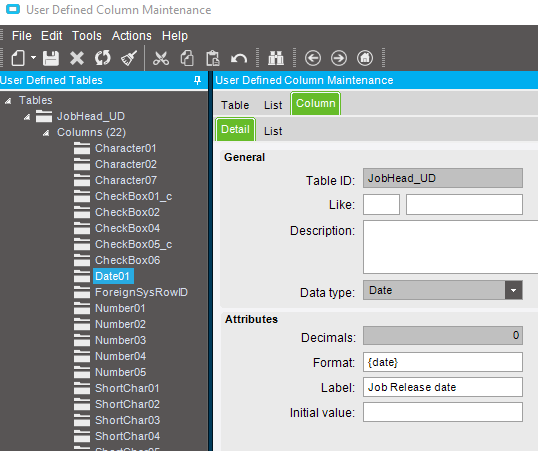Select Character02 in the tree
Image resolution: width=538 pixels, height=451 pixels.
pos(126,164)
